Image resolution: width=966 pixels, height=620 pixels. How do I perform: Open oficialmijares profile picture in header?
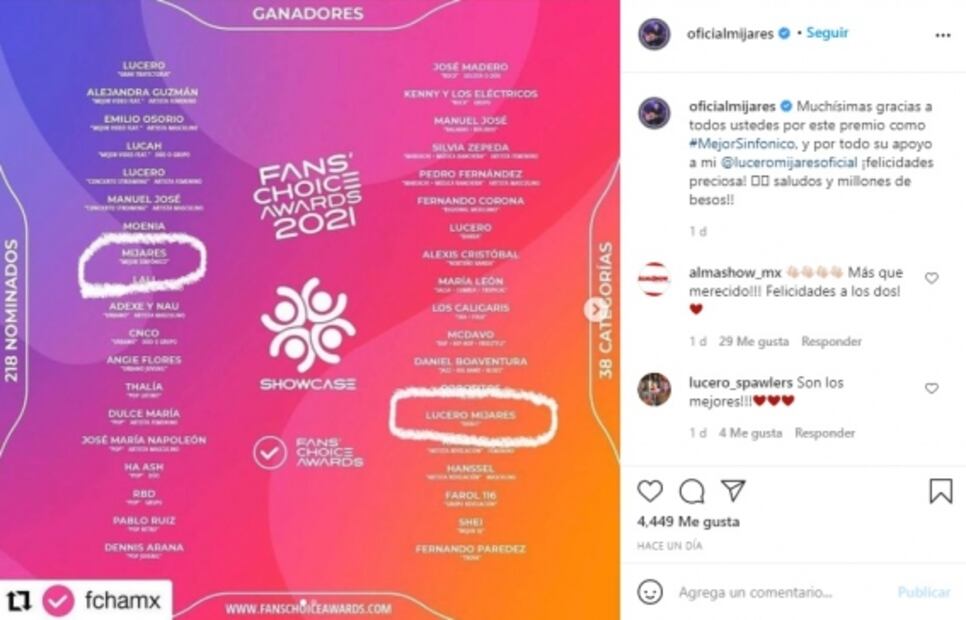(x=654, y=34)
